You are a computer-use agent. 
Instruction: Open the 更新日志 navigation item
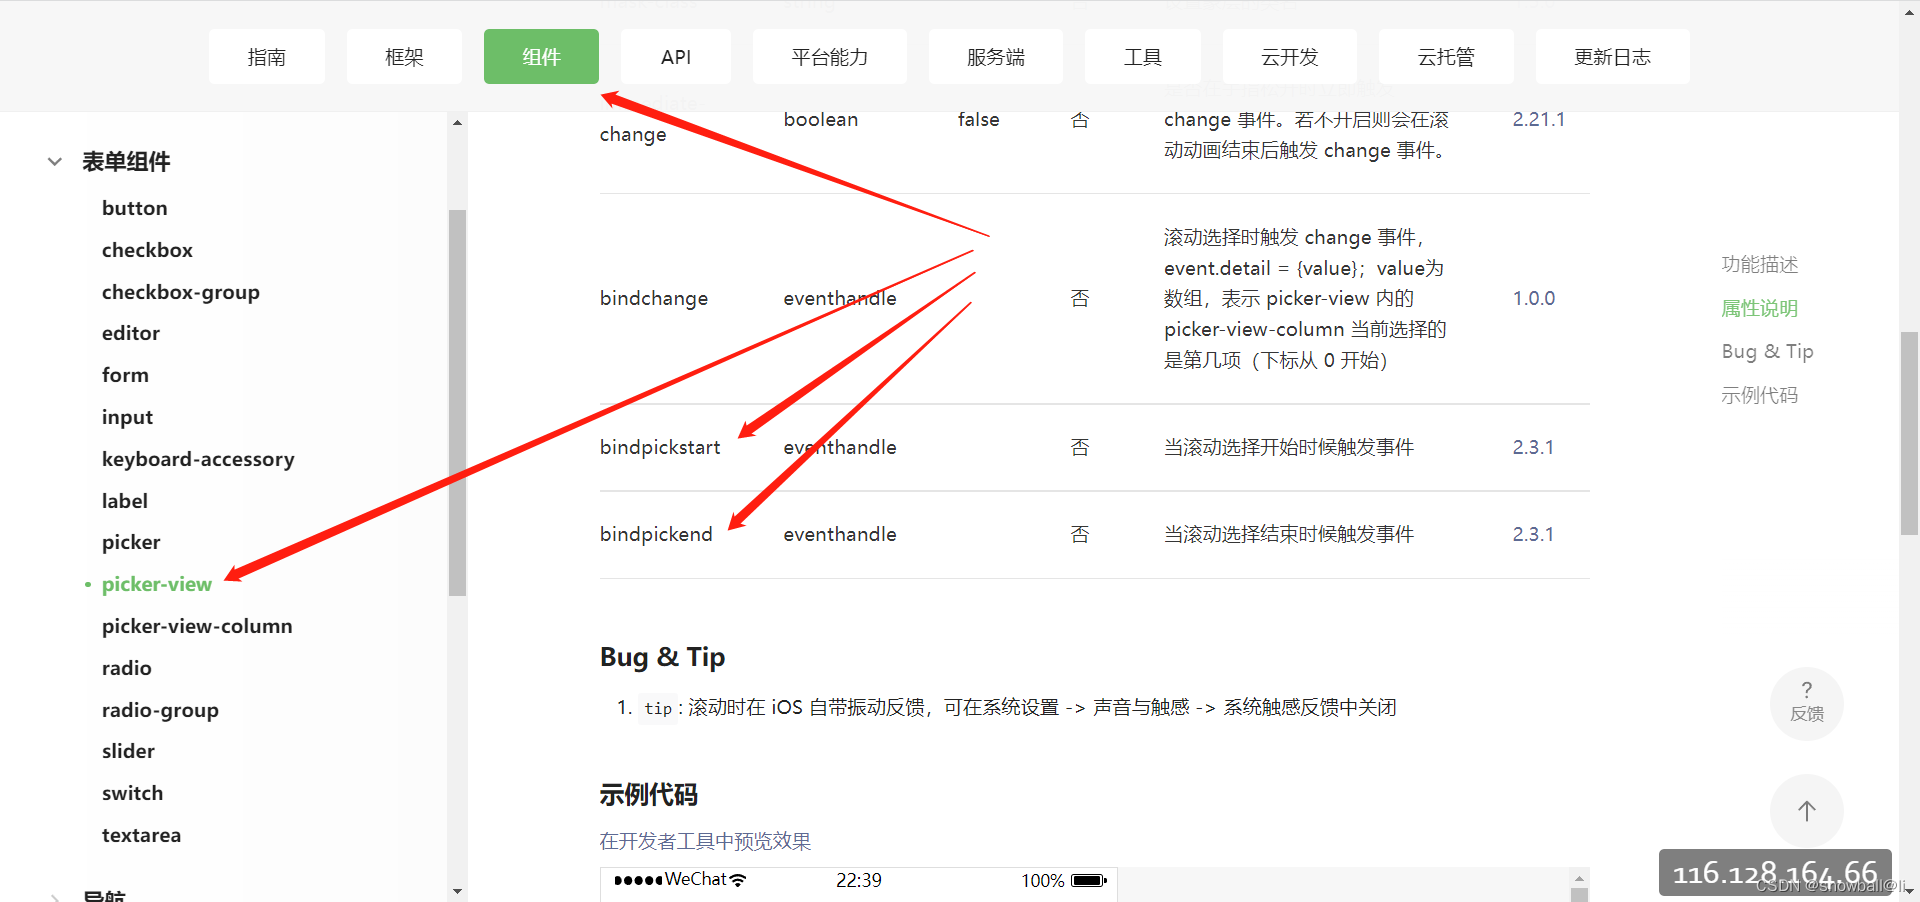(x=1611, y=56)
